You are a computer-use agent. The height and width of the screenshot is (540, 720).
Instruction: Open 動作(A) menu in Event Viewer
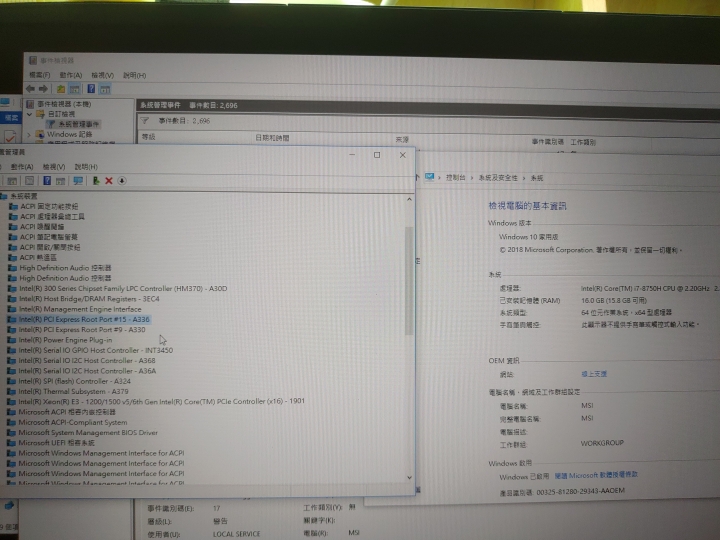(x=71, y=75)
